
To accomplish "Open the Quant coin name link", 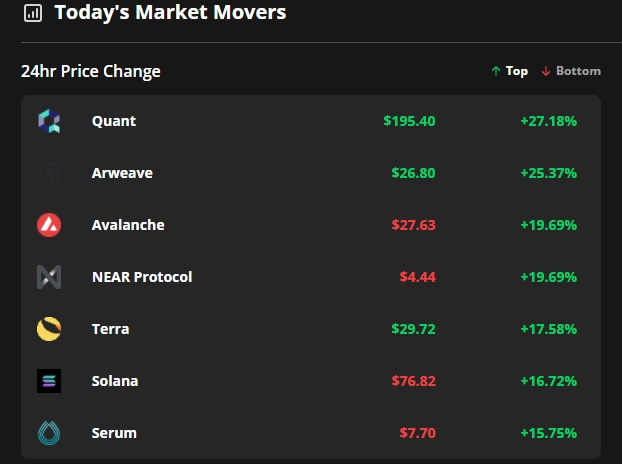I will click(113, 121).
